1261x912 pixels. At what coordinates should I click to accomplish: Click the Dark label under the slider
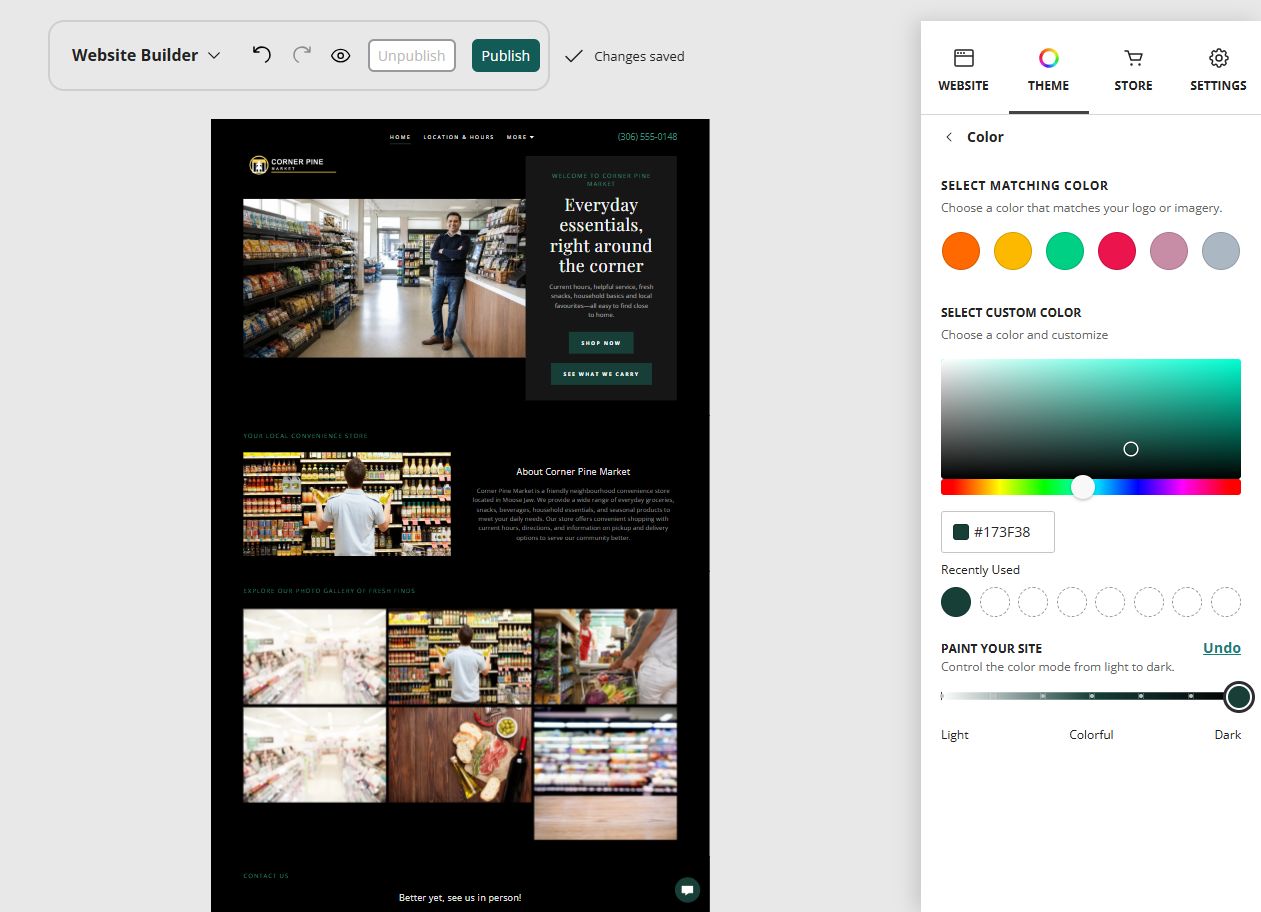point(1228,735)
